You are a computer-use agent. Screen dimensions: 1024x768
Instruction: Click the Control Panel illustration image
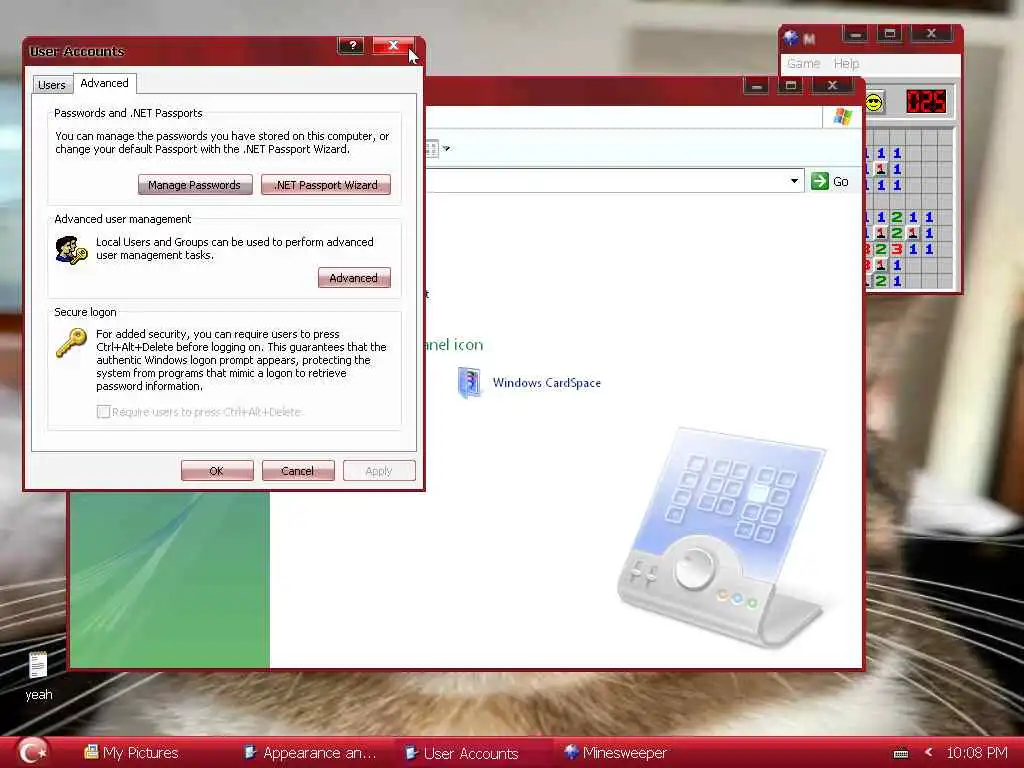coord(722,537)
